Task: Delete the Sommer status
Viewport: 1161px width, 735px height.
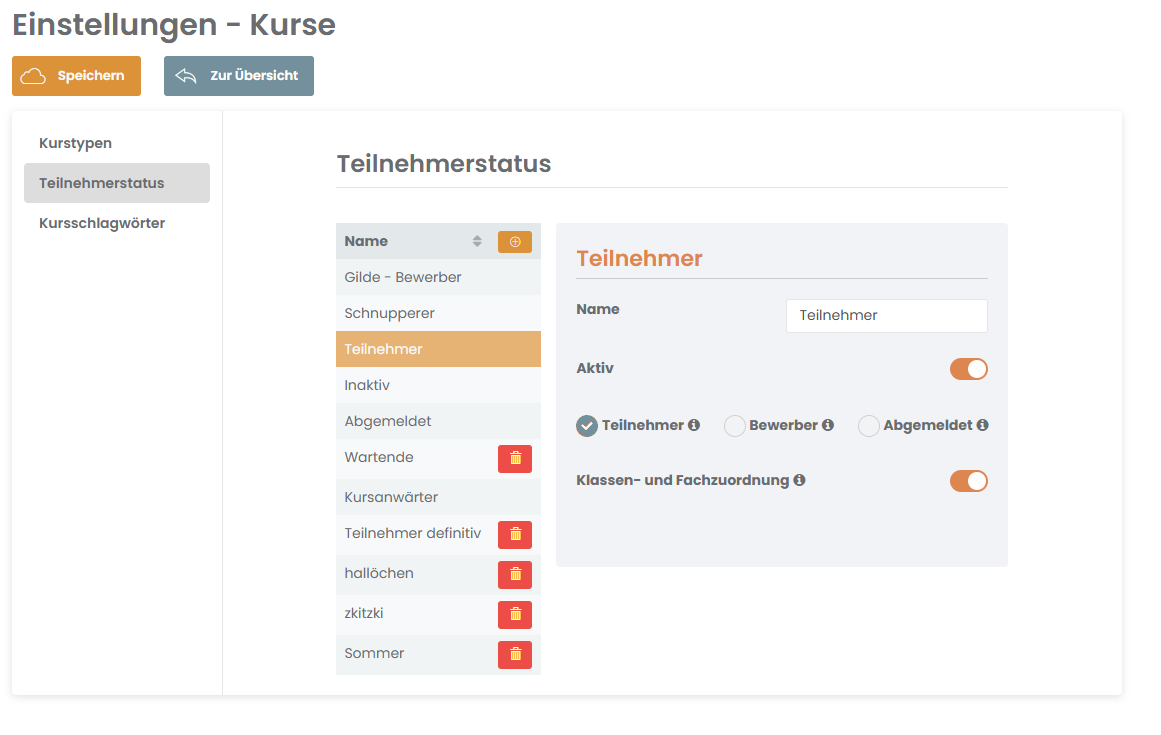Action: click(515, 654)
